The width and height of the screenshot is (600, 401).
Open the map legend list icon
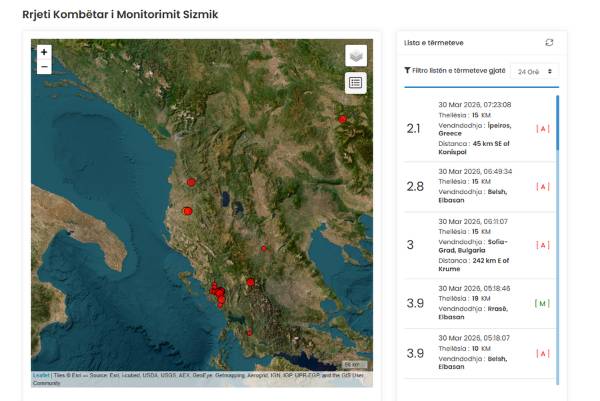pyautogui.click(x=356, y=83)
